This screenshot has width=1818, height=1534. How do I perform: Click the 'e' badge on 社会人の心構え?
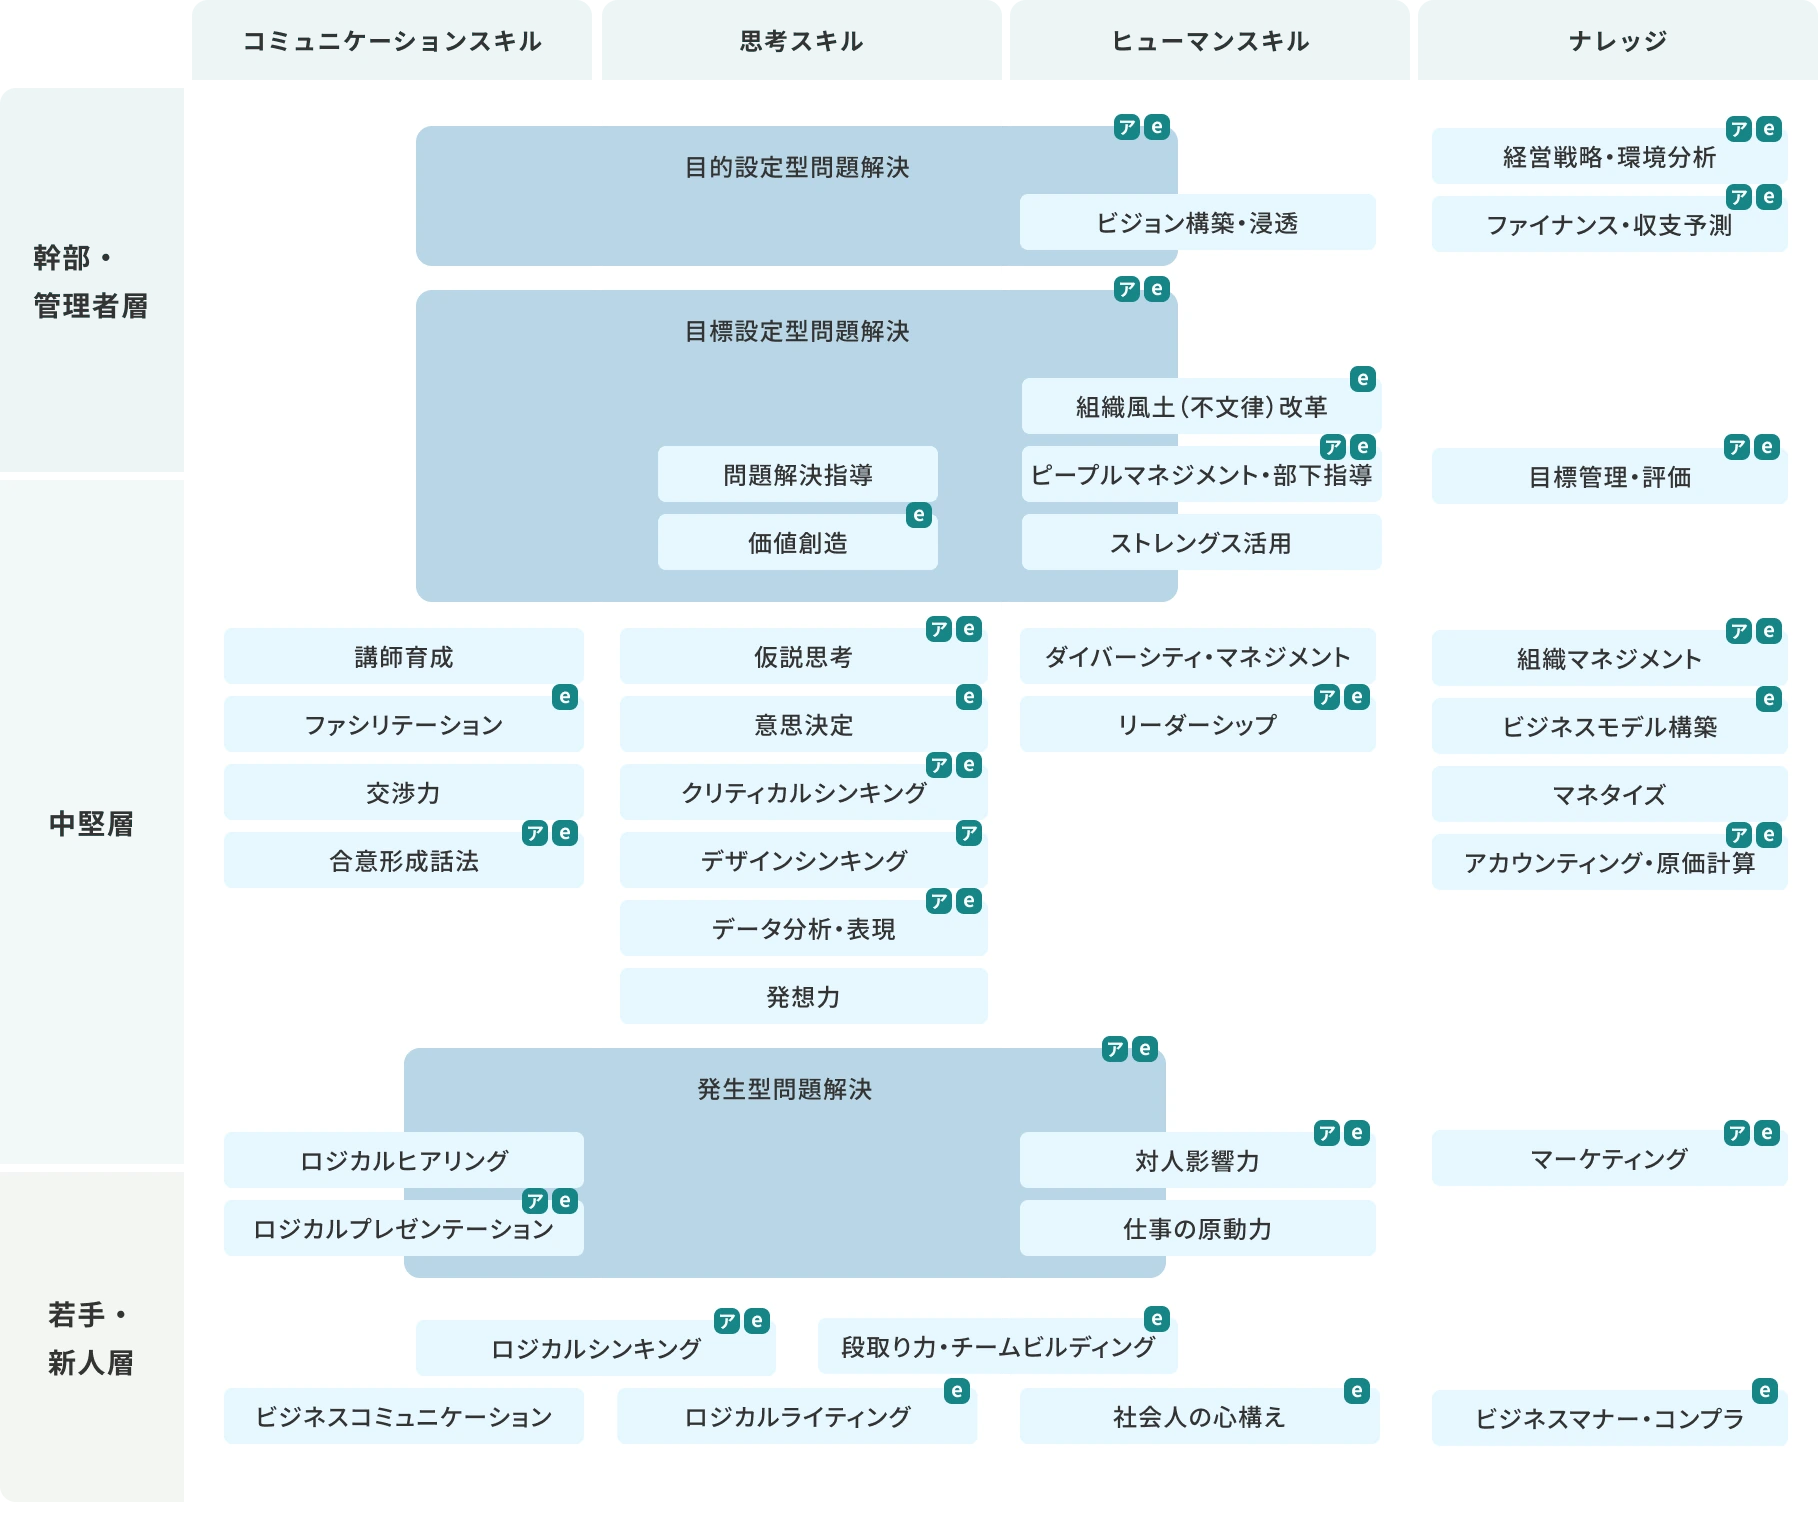click(1357, 1391)
